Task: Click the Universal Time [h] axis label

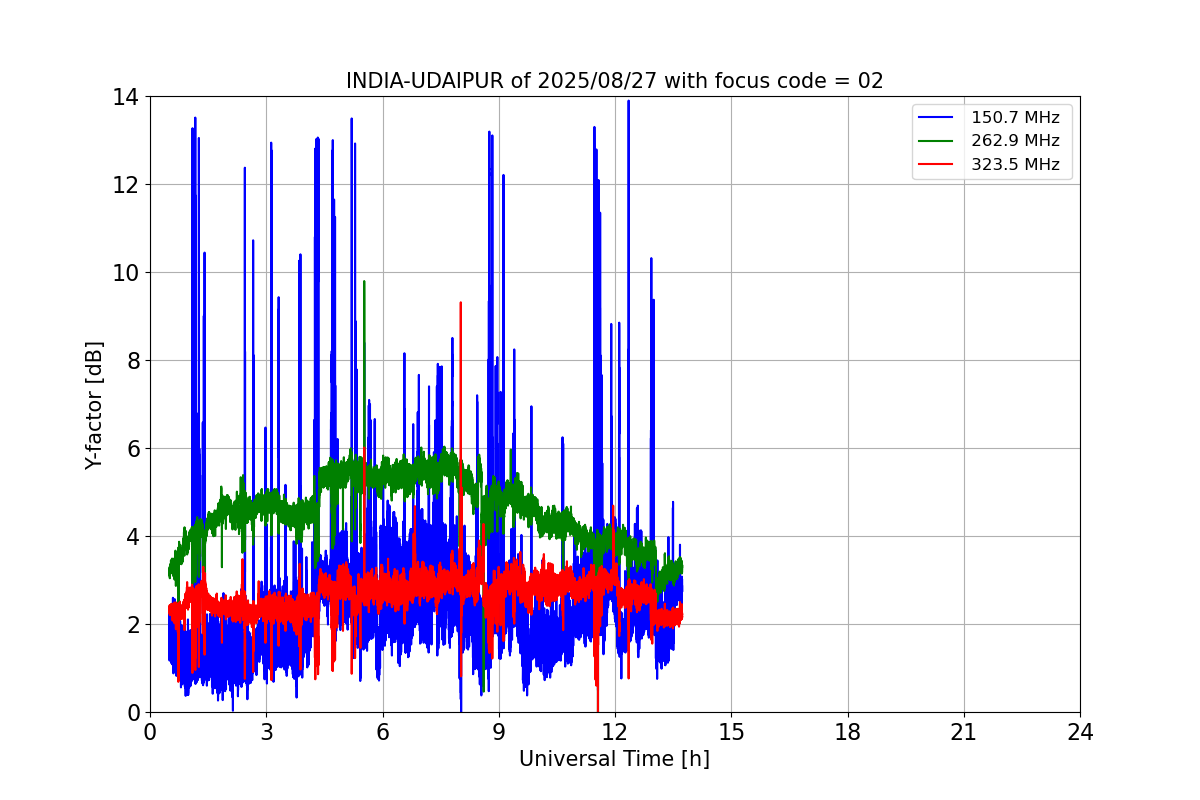Action: (614, 760)
